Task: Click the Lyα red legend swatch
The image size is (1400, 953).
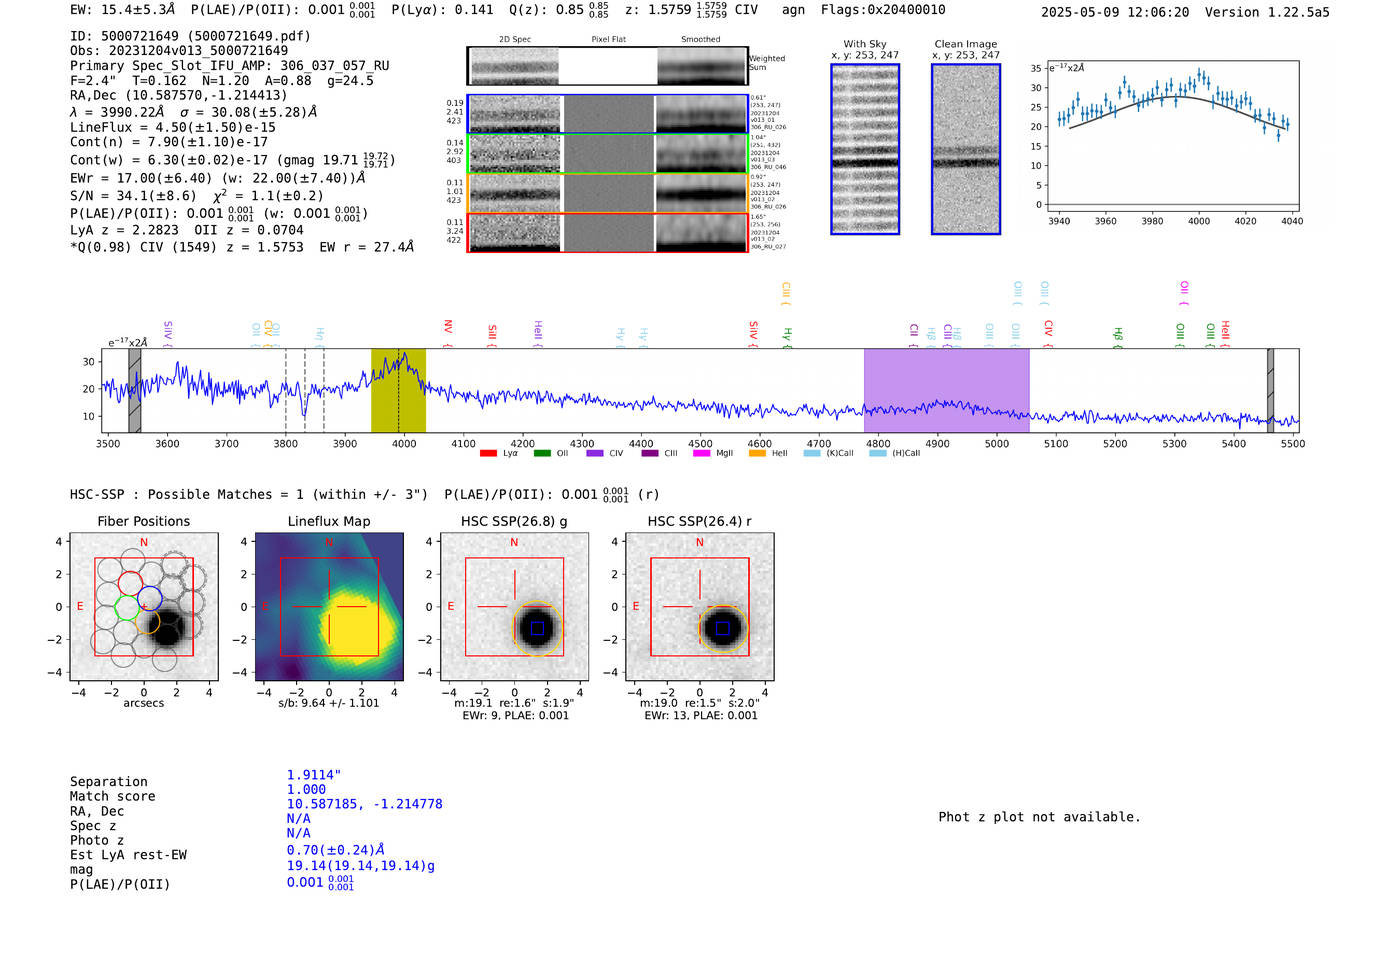Action: pos(488,453)
